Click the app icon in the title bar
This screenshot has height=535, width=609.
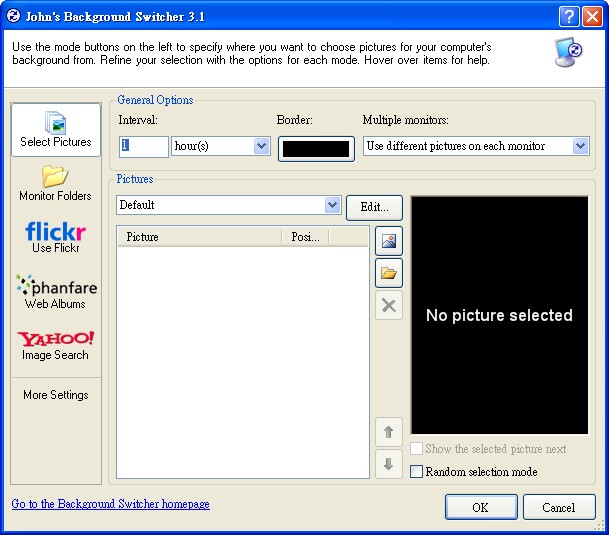pyautogui.click(x=14, y=16)
